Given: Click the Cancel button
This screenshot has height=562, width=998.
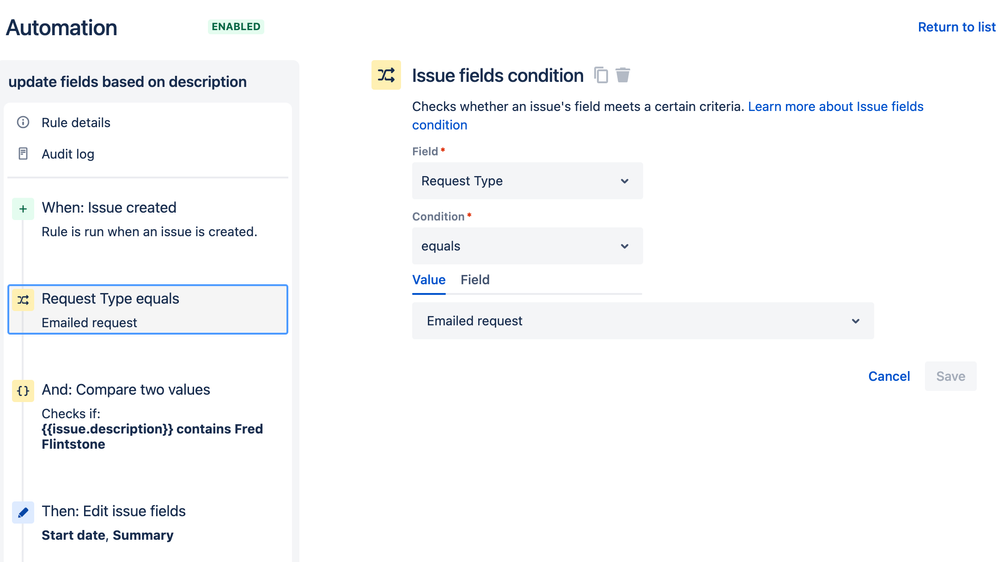Looking at the screenshot, I should pos(889,376).
